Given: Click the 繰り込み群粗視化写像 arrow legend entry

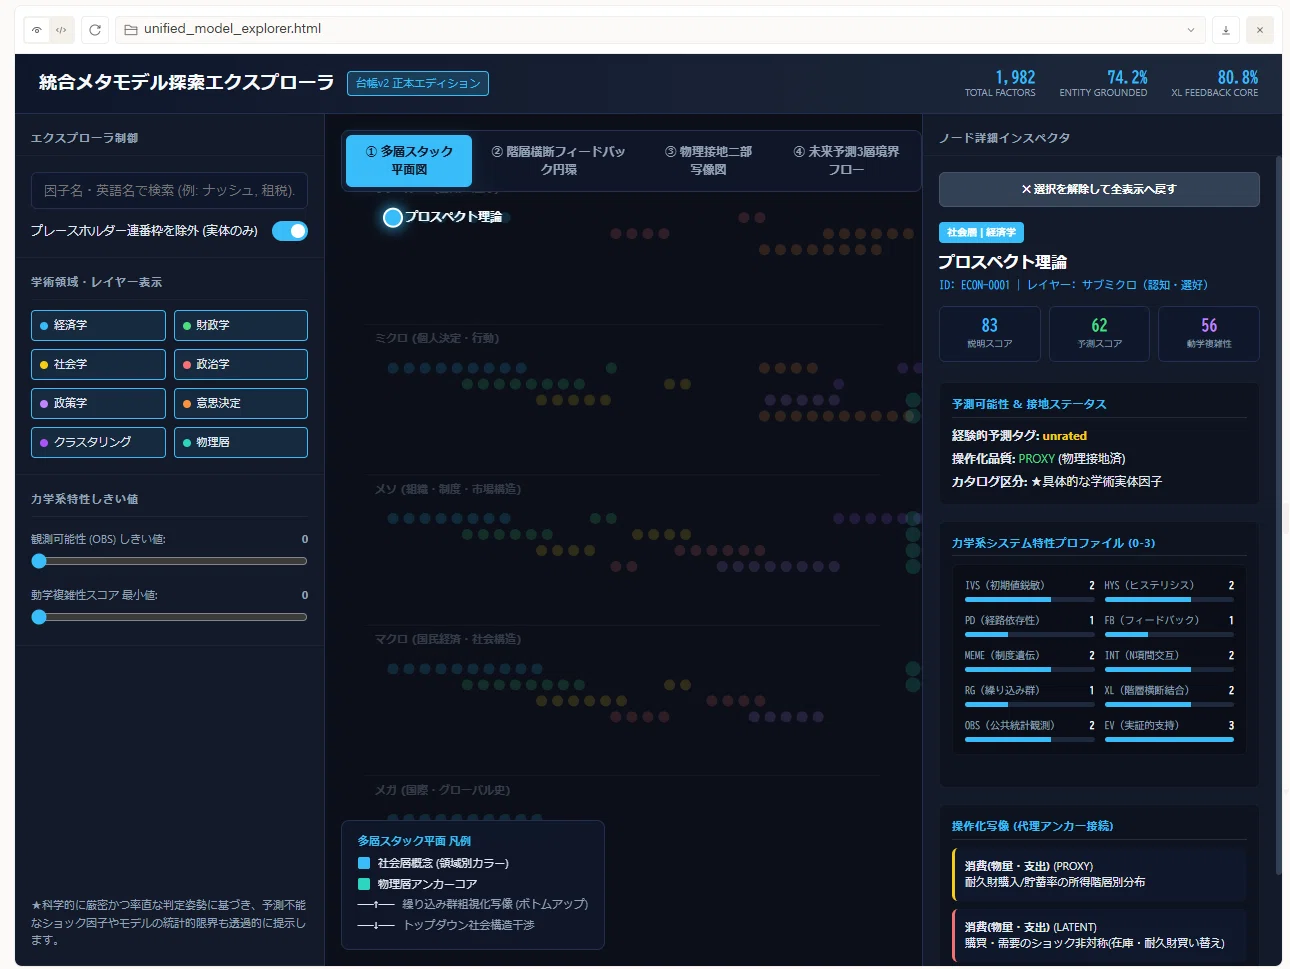Looking at the screenshot, I should point(472,904).
